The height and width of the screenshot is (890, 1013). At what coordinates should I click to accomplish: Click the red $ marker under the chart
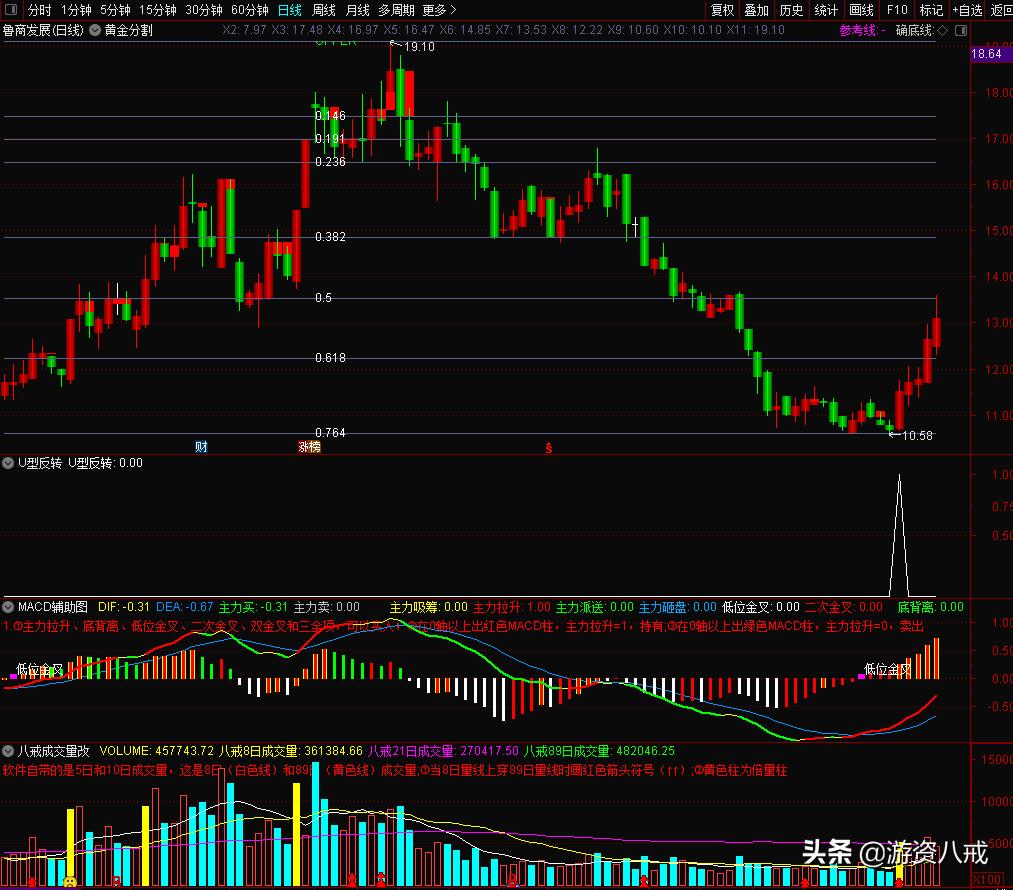tap(548, 447)
